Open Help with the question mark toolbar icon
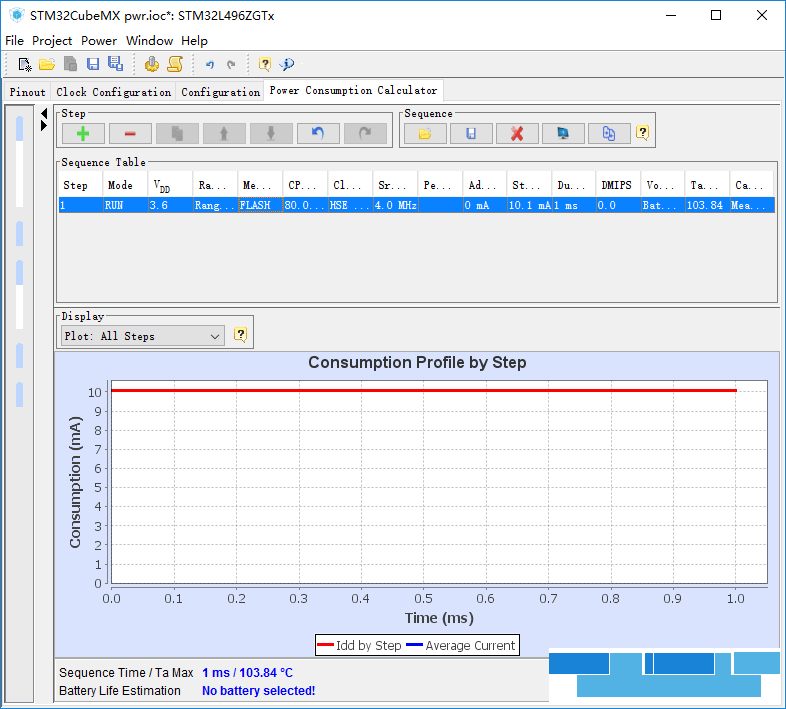This screenshot has width=786, height=709. click(265, 64)
